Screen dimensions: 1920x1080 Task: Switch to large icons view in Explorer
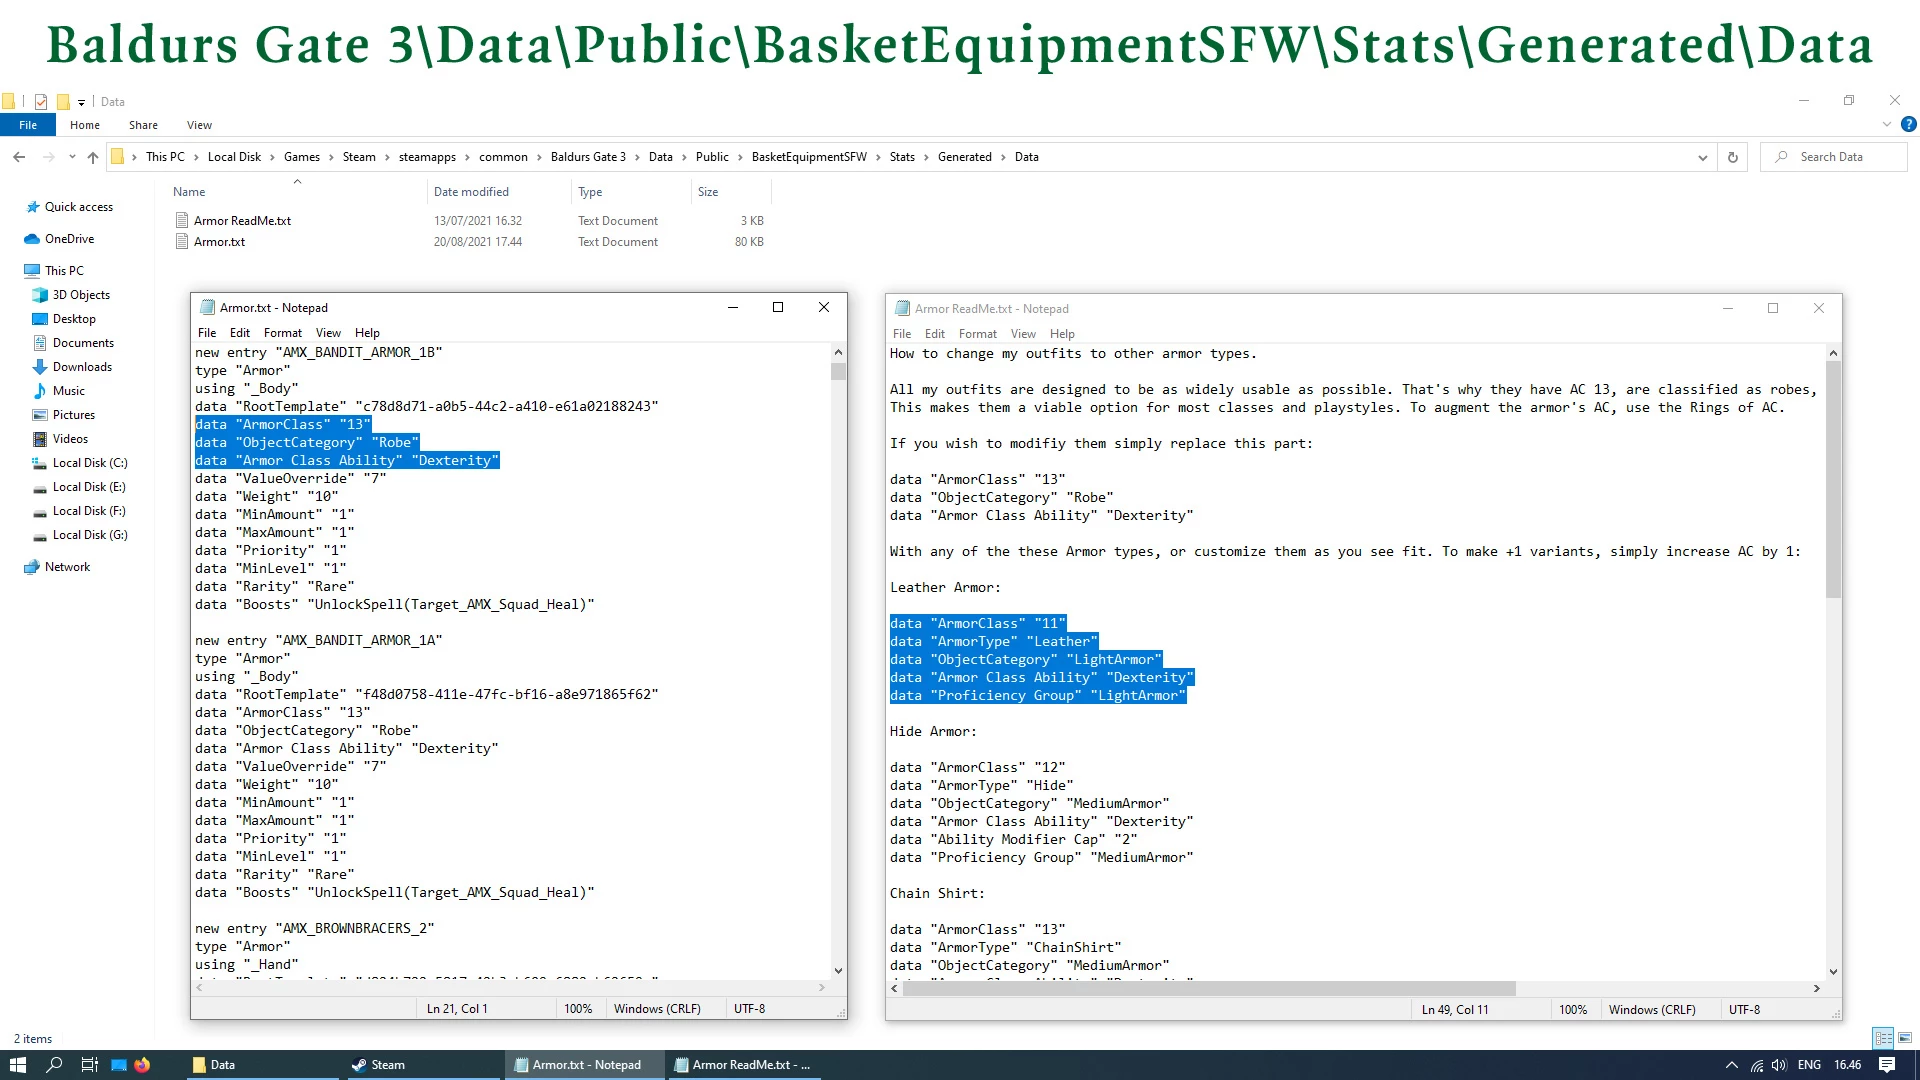(x=1905, y=1038)
